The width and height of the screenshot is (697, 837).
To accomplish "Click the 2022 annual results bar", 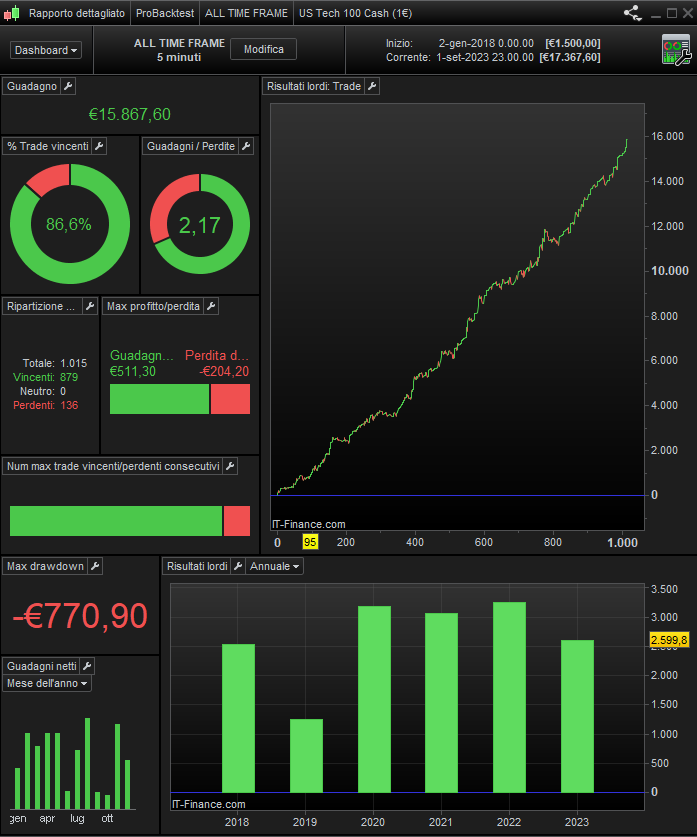I will pos(509,697).
